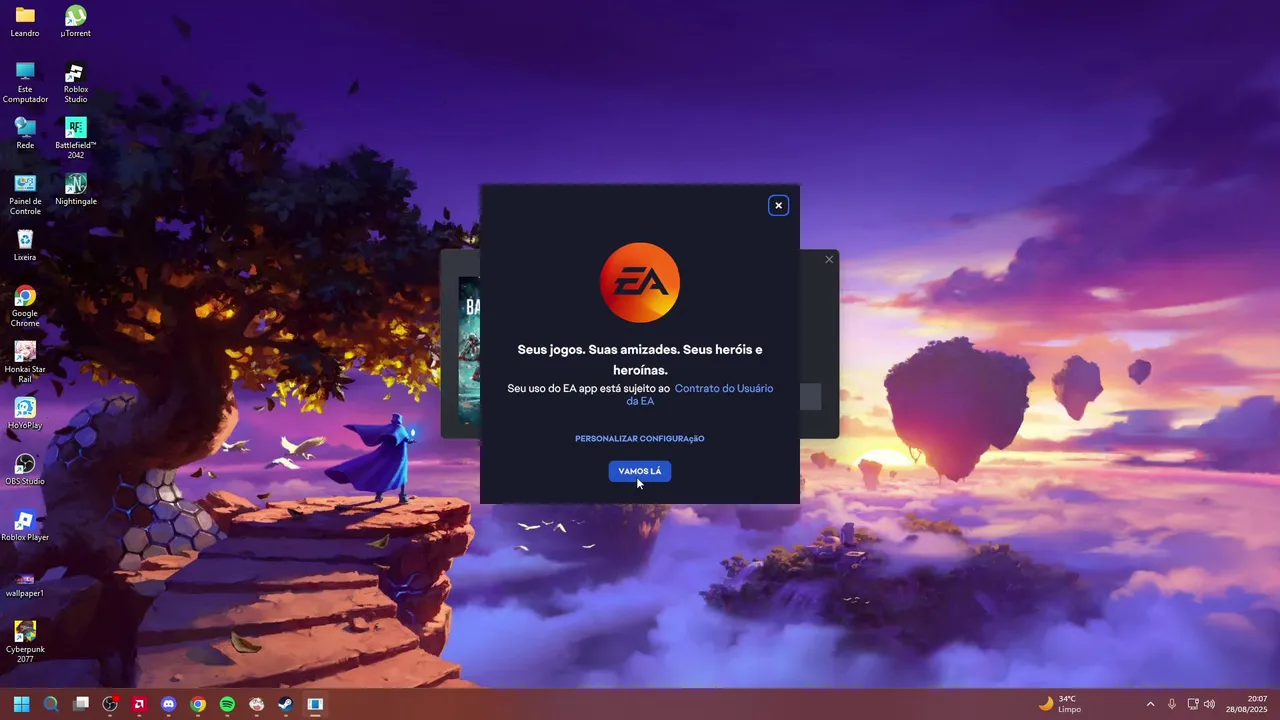Image resolution: width=1280 pixels, height=720 pixels.
Task: Open Spotify from the taskbar
Action: pos(227,704)
